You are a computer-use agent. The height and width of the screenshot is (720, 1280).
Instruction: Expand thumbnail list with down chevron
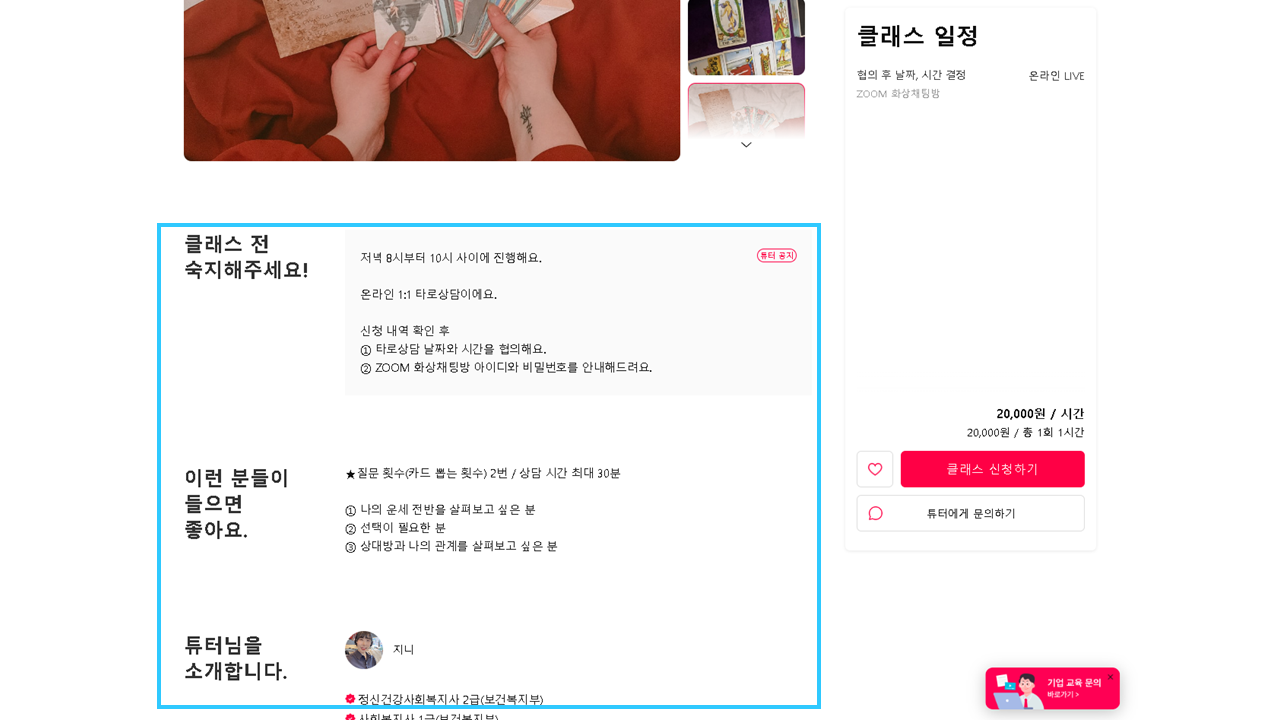tap(746, 145)
